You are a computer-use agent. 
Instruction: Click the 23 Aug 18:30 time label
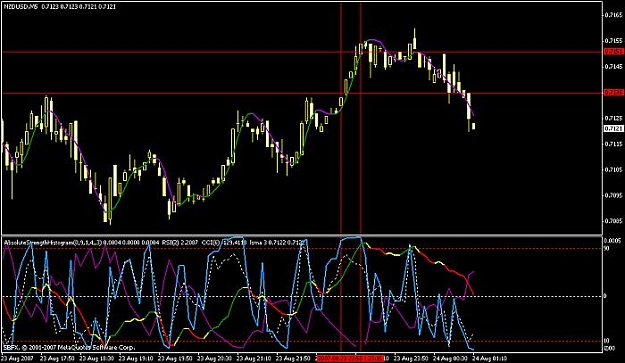[97, 358]
